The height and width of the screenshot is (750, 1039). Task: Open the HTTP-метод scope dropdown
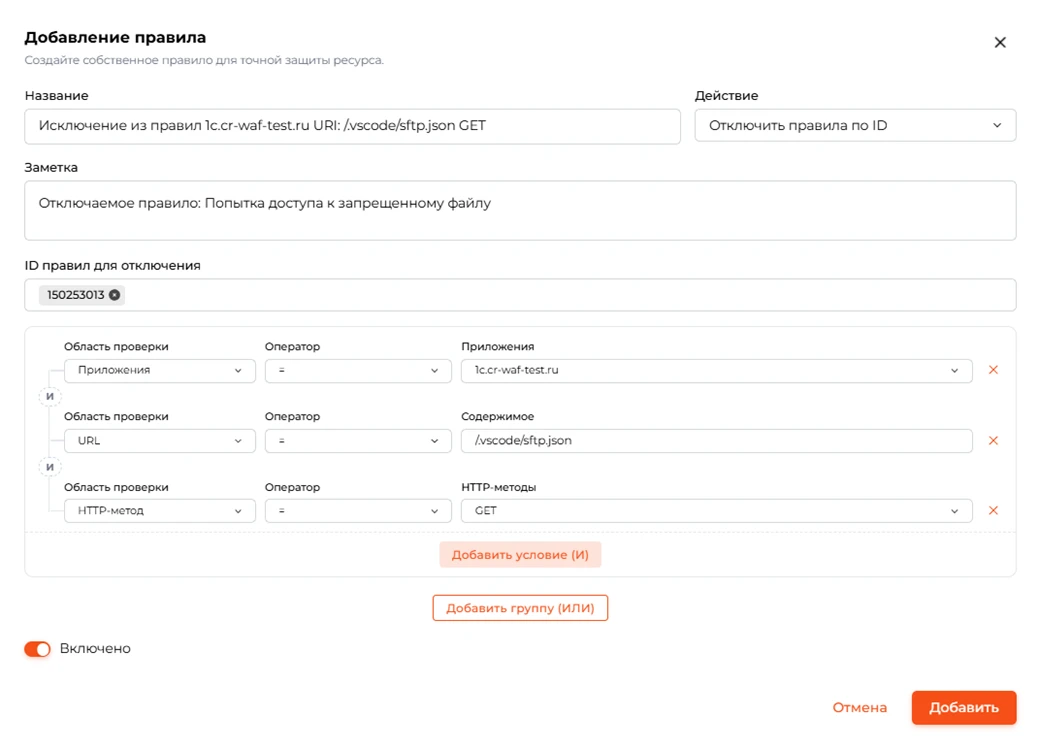click(160, 511)
